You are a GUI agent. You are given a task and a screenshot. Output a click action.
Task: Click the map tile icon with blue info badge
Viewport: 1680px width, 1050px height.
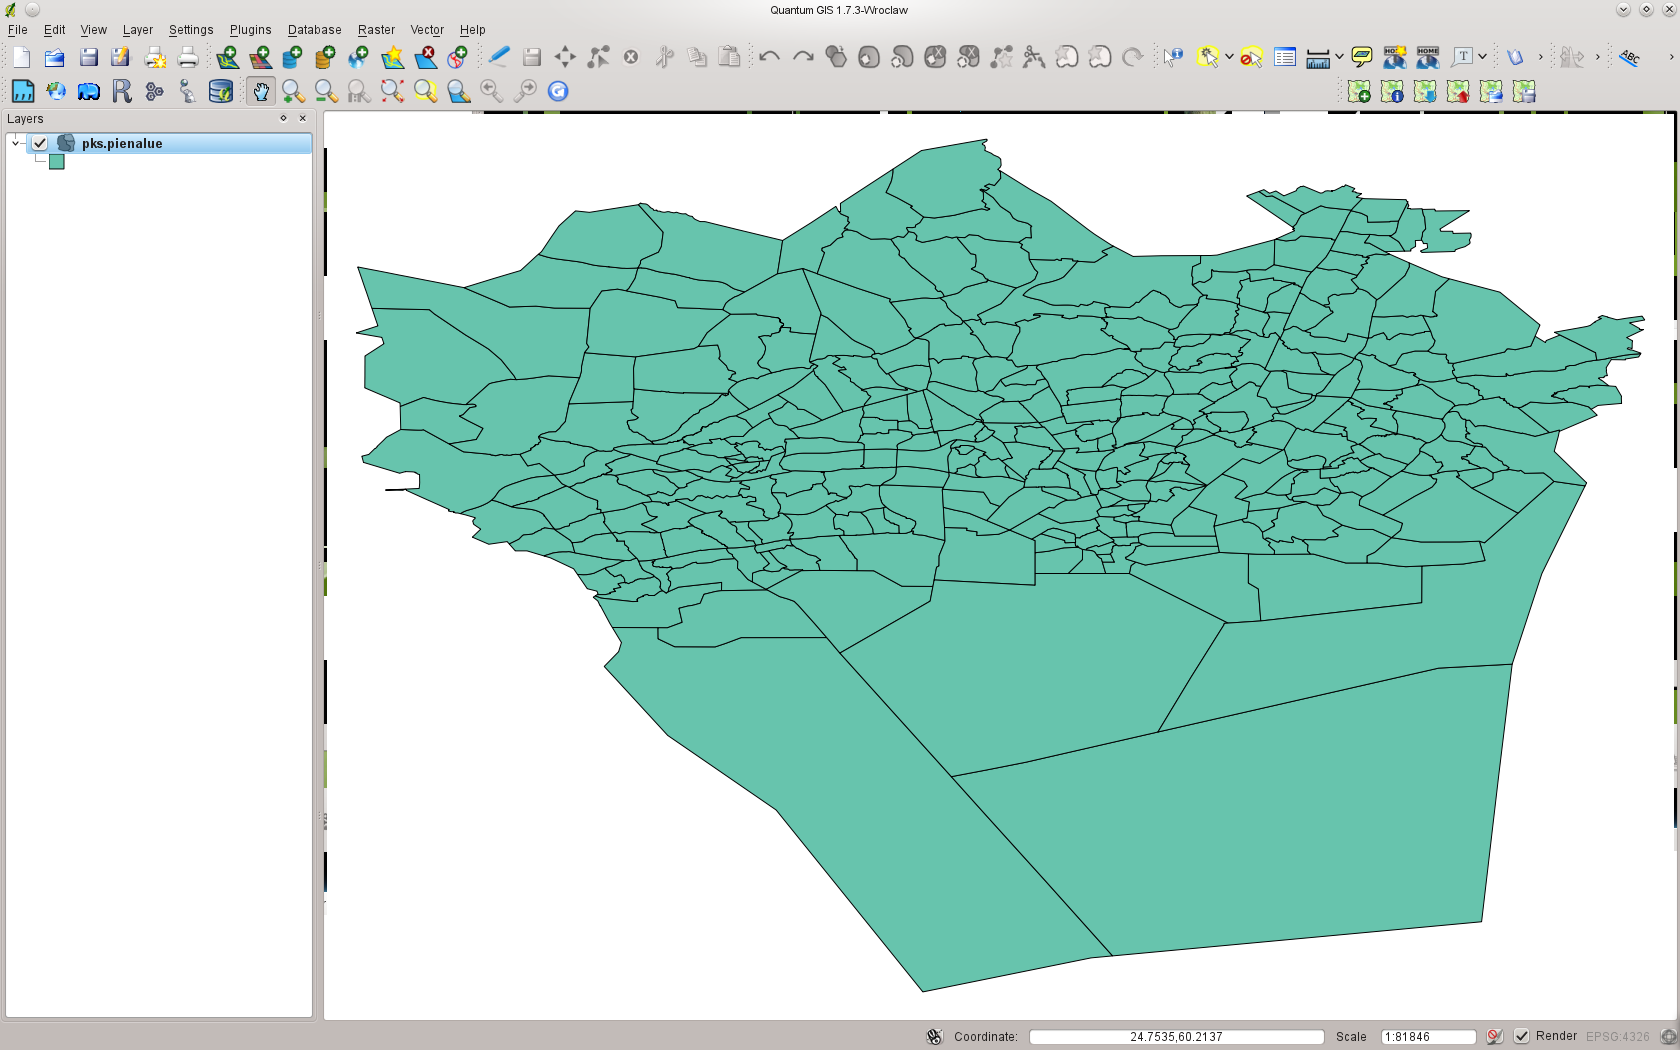tap(1392, 92)
